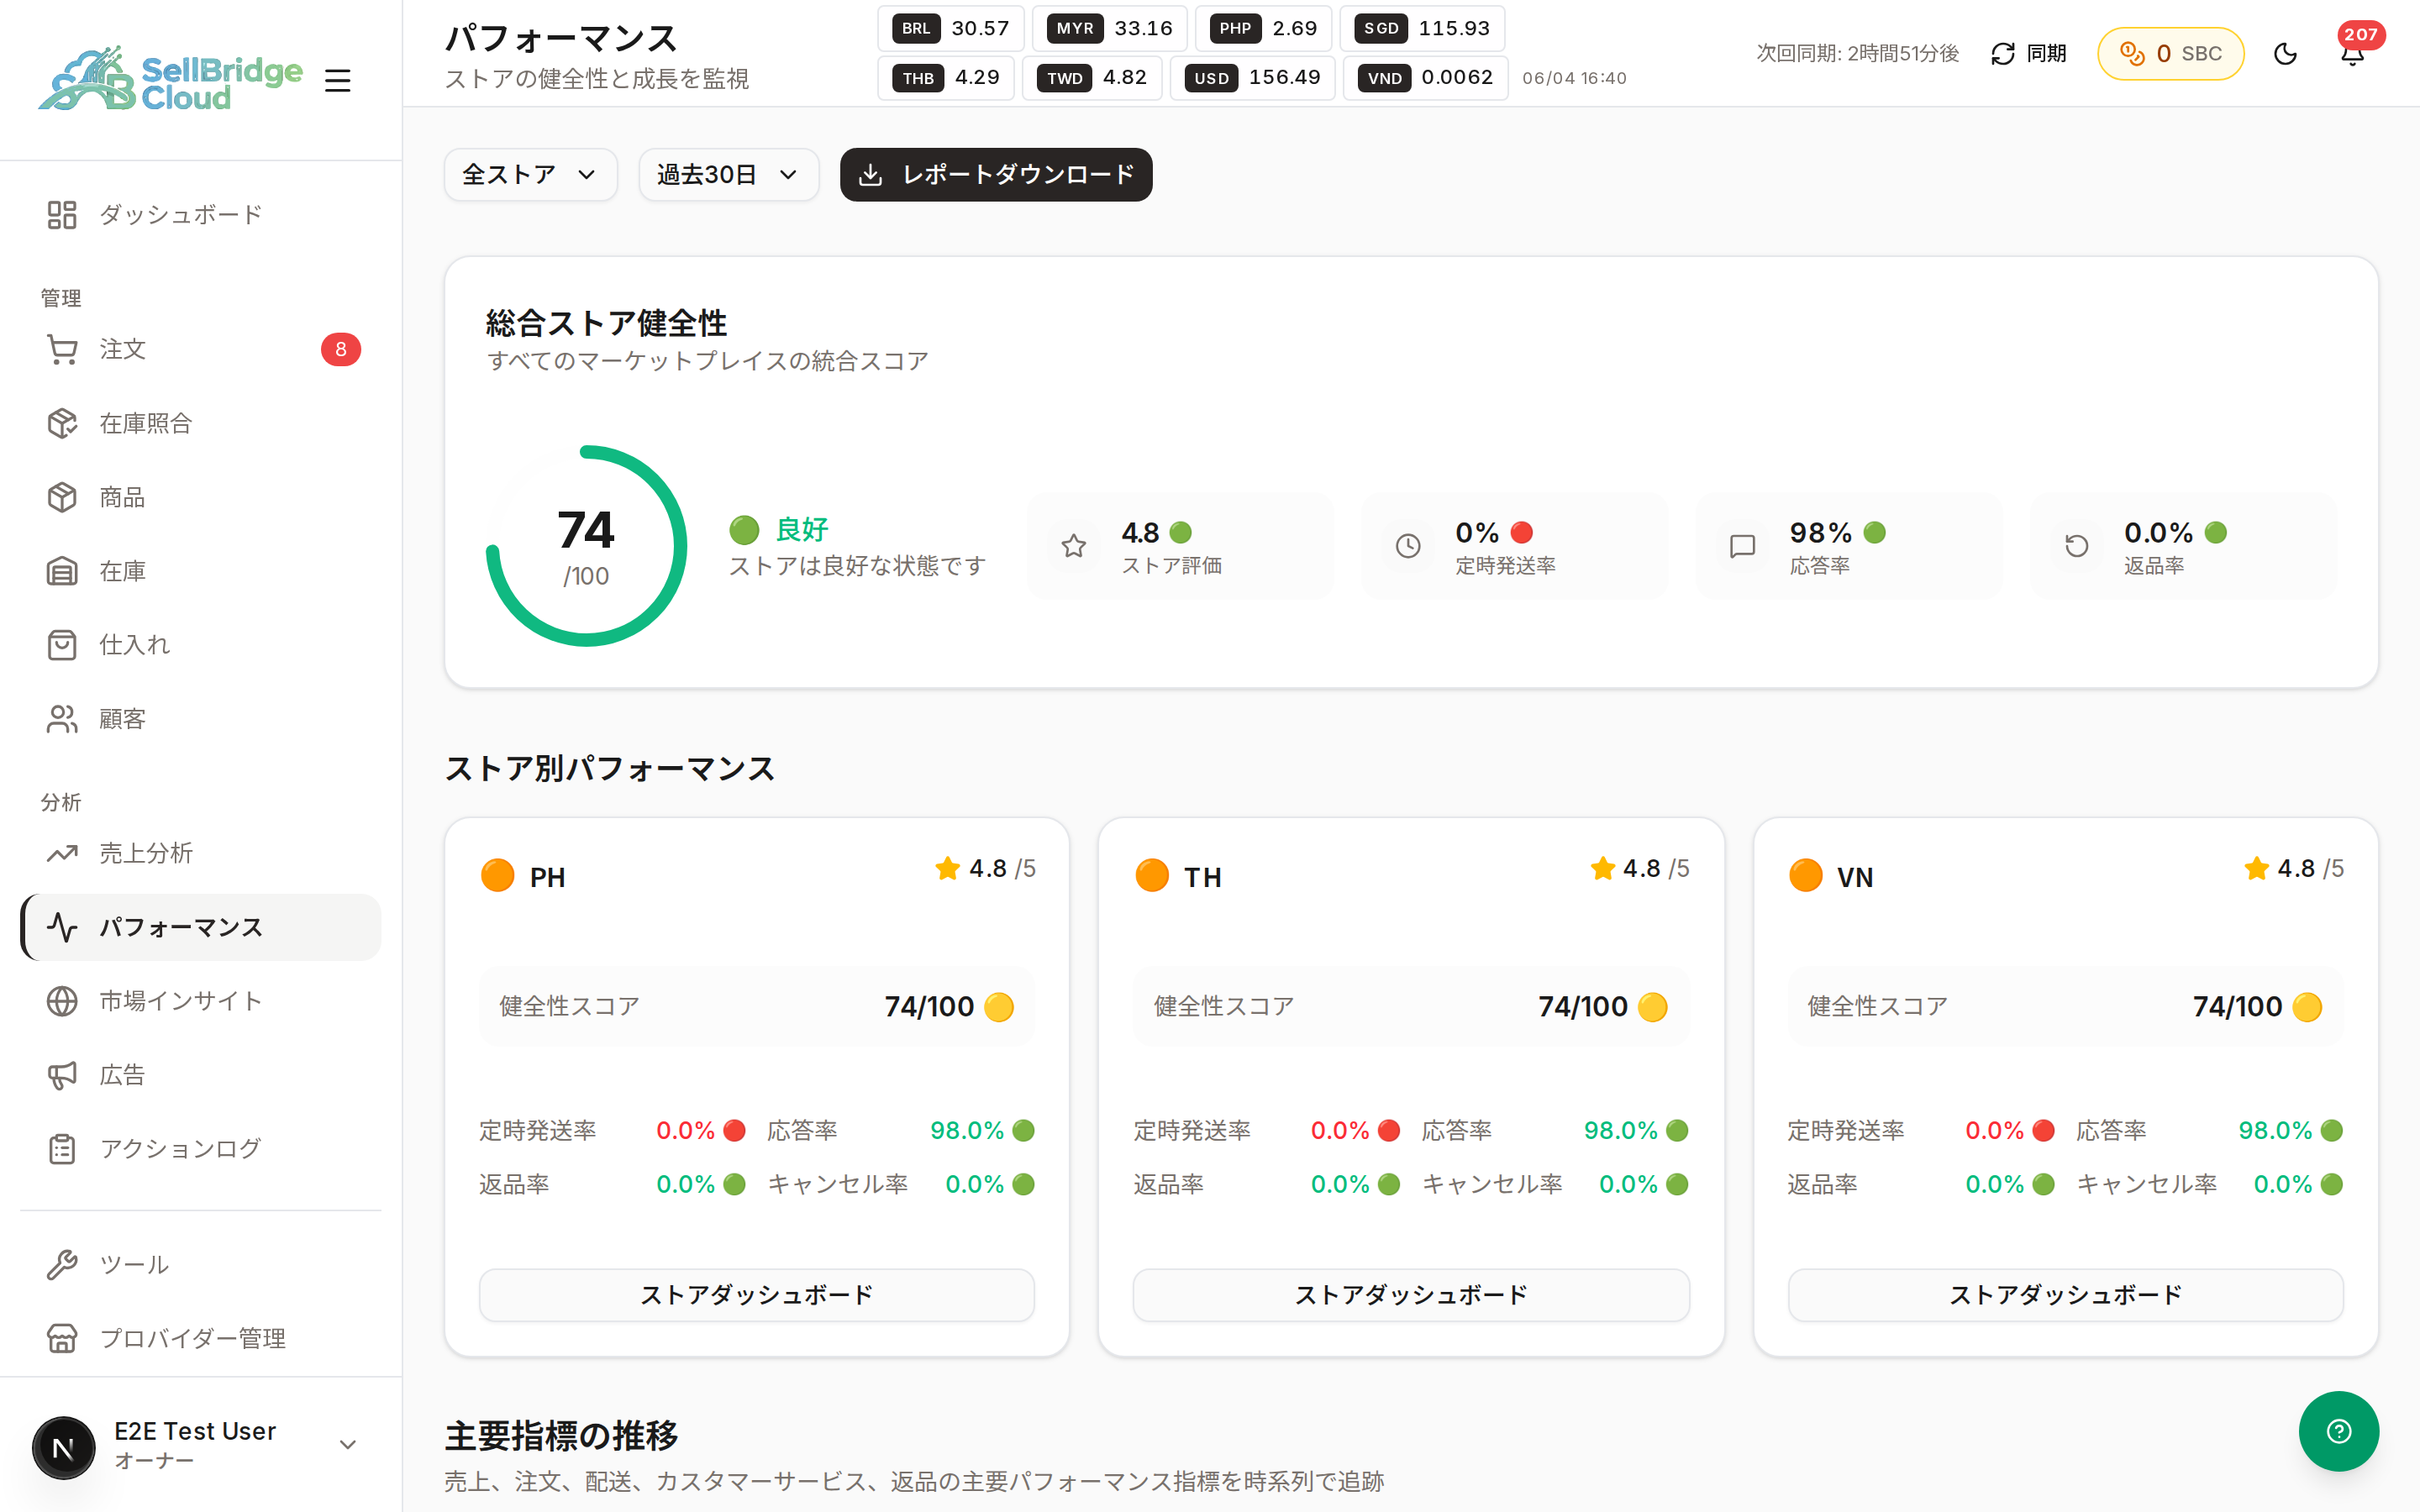Navigate to 仕入れ purchasing page
2420x1512 pixels.
point(200,645)
